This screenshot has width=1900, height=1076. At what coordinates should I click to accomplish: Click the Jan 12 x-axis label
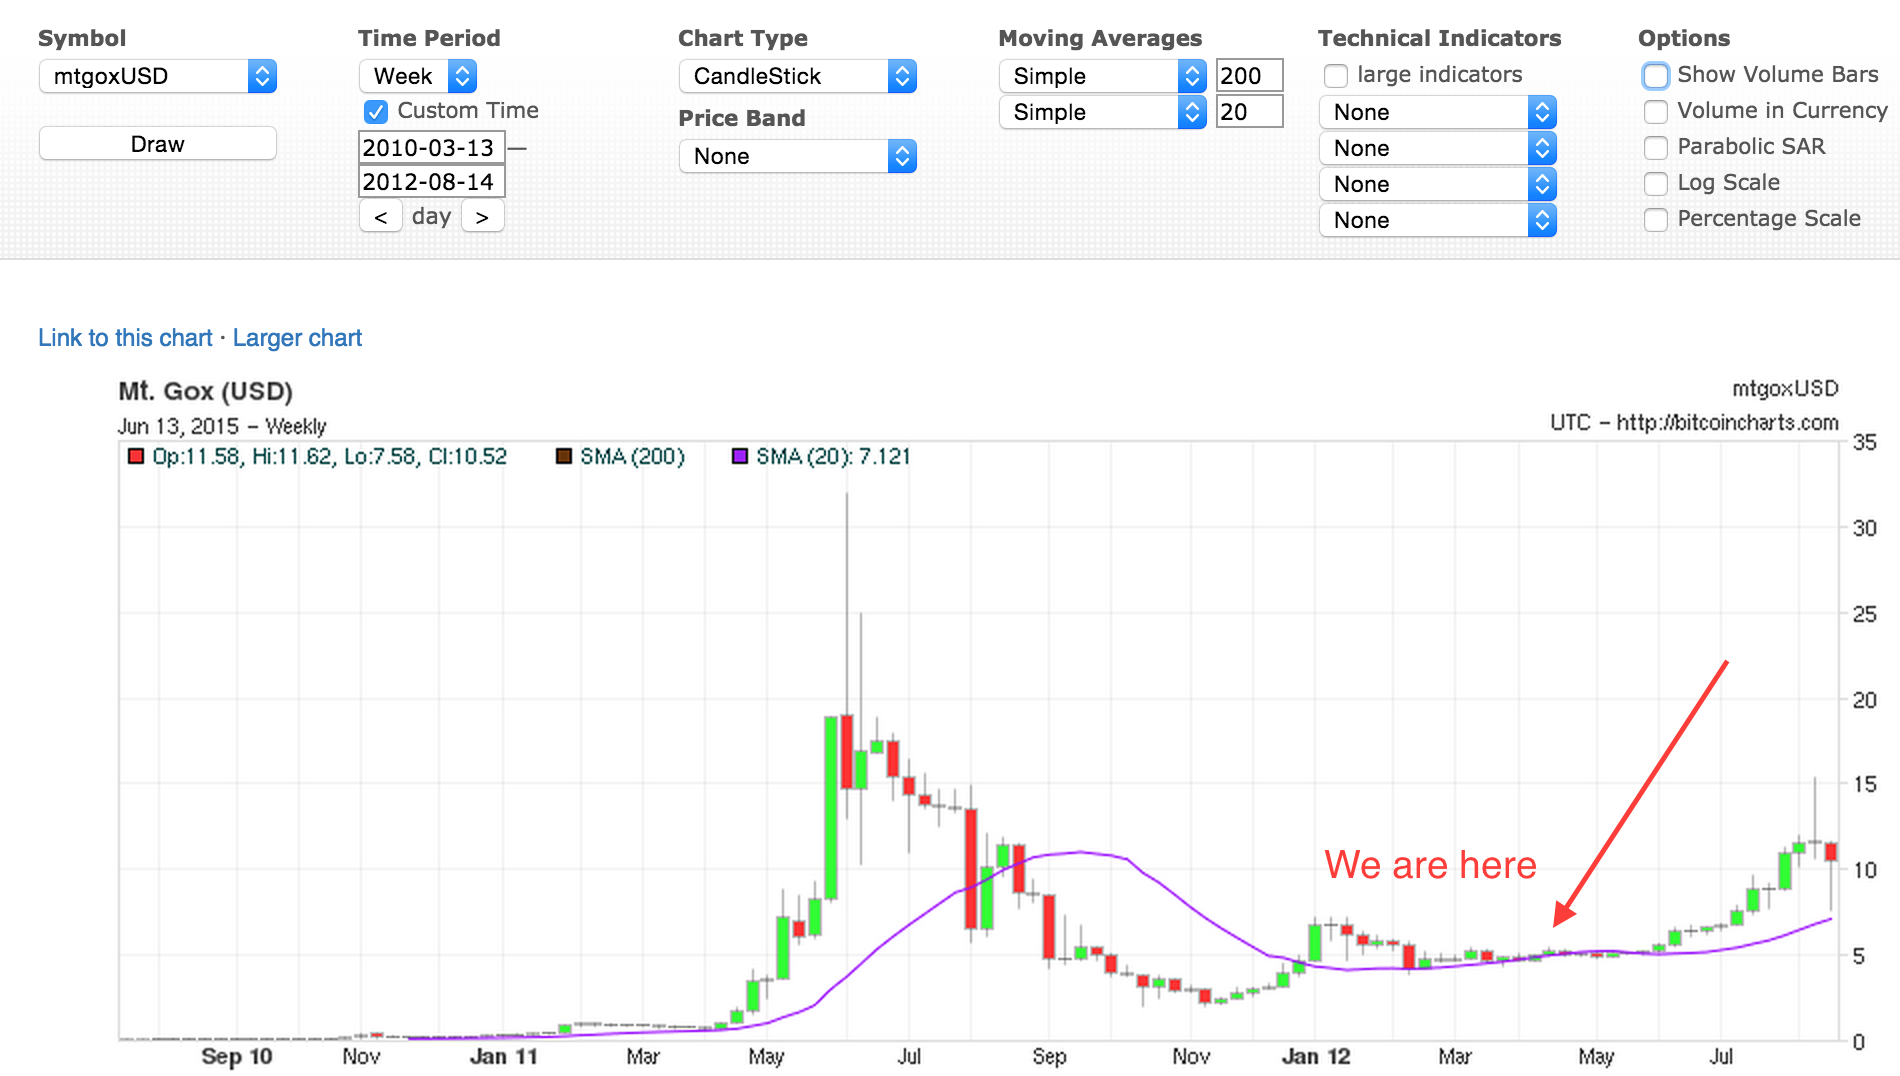[x=1316, y=1057]
